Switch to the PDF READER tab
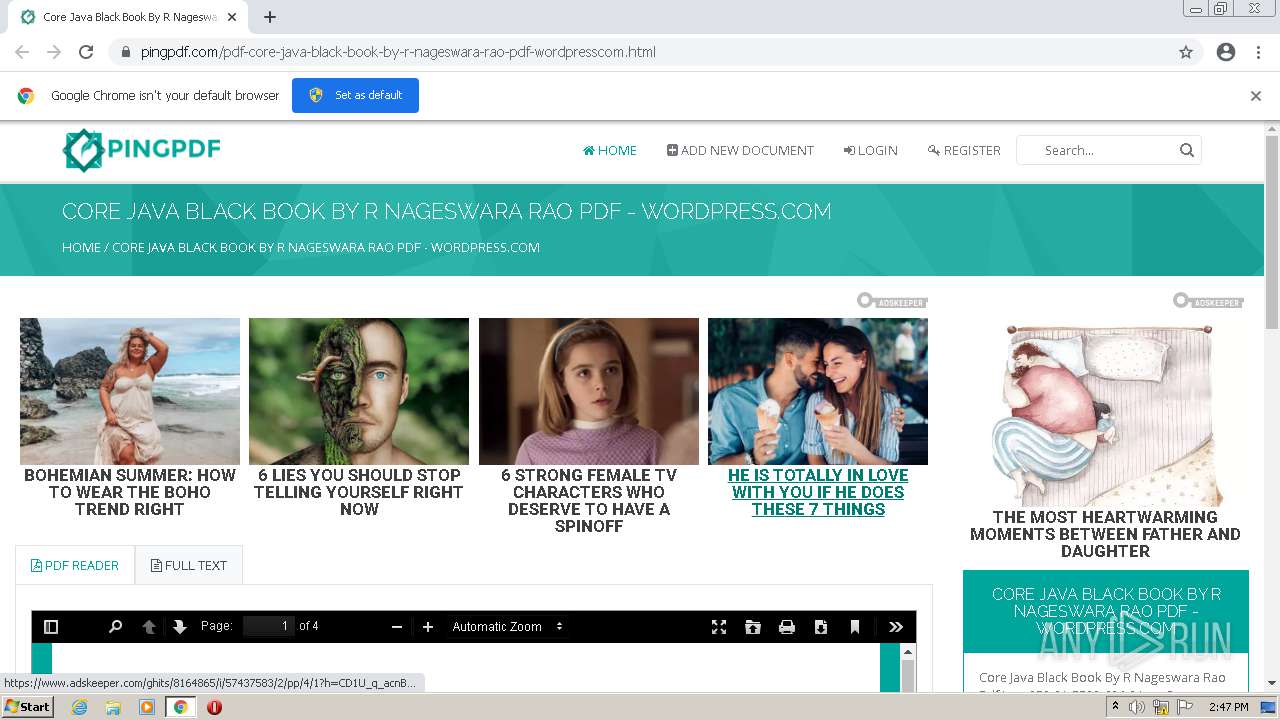 click(x=75, y=565)
